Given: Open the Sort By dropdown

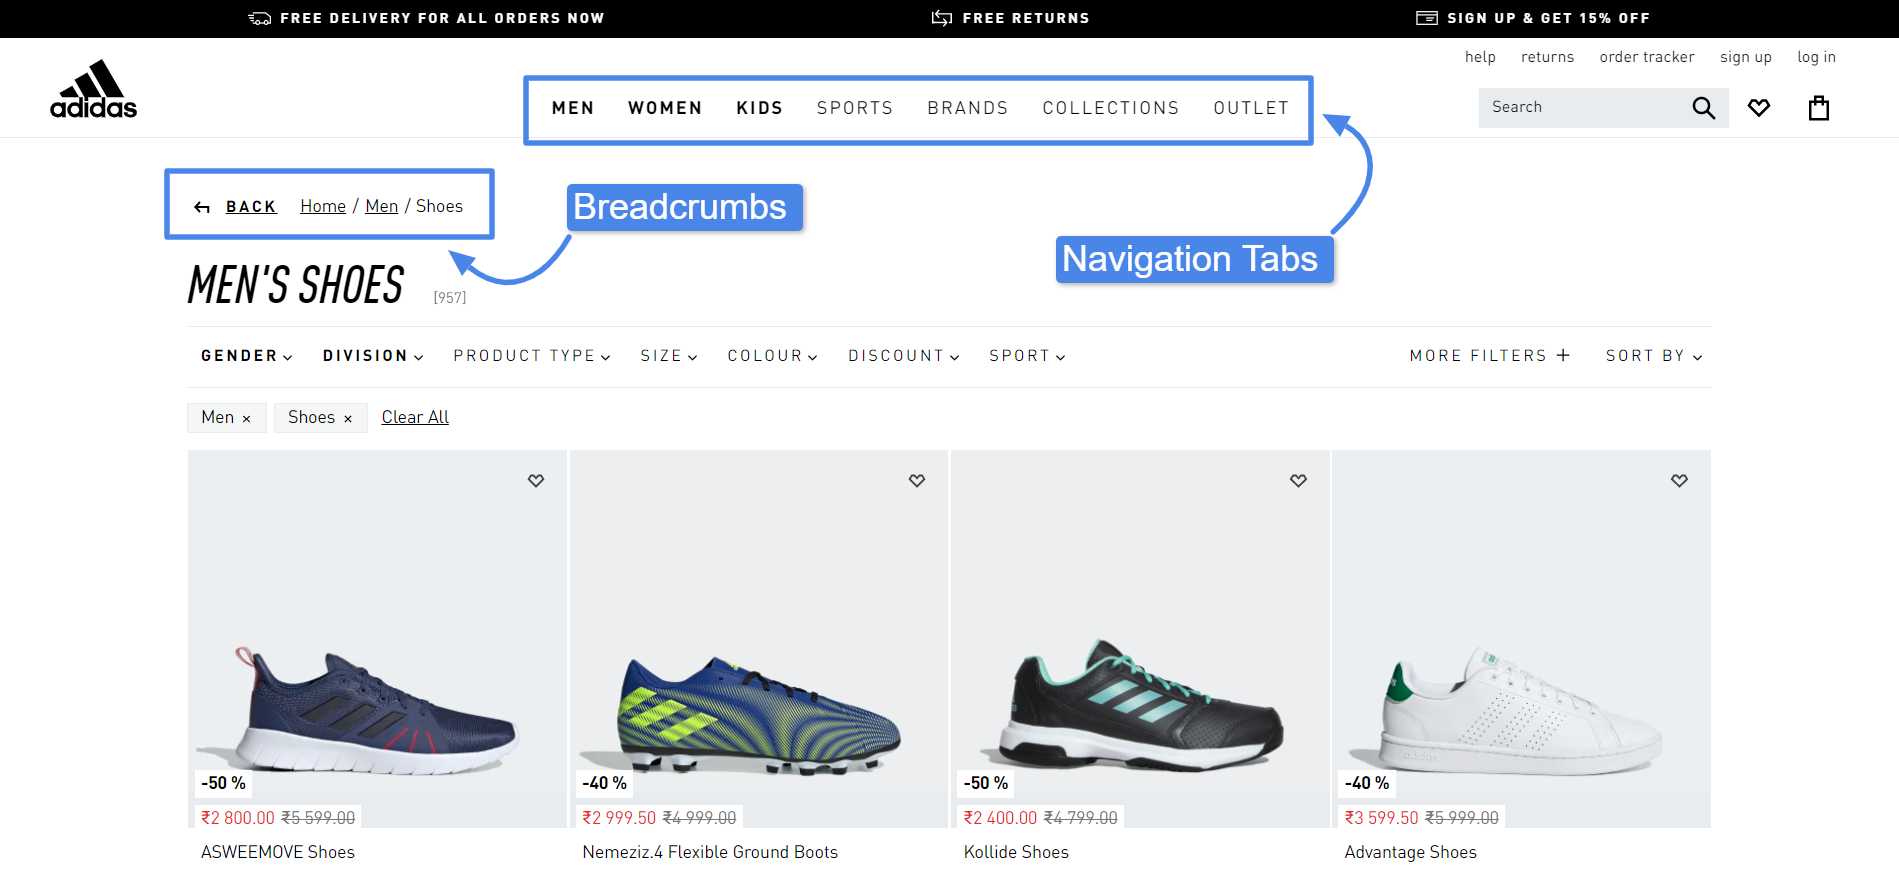Looking at the screenshot, I should (1654, 356).
